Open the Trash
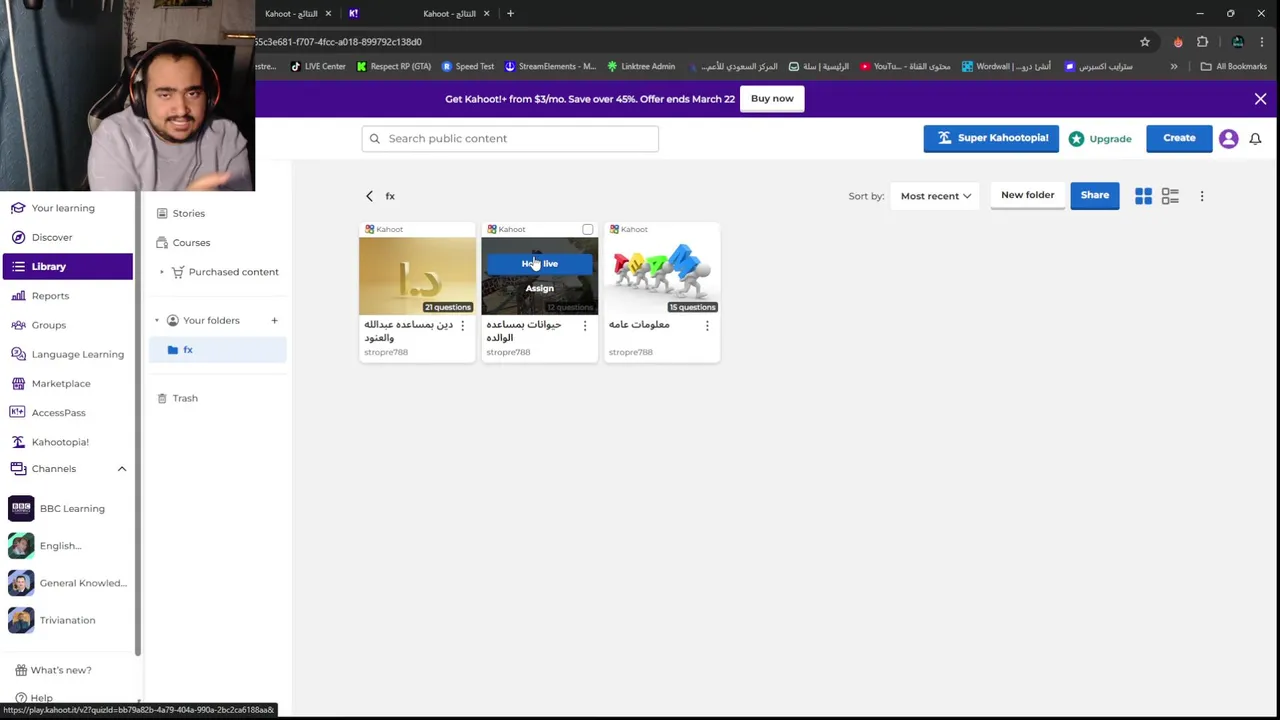Viewport: 1280px width, 720px height. click(x=178, y=398)
